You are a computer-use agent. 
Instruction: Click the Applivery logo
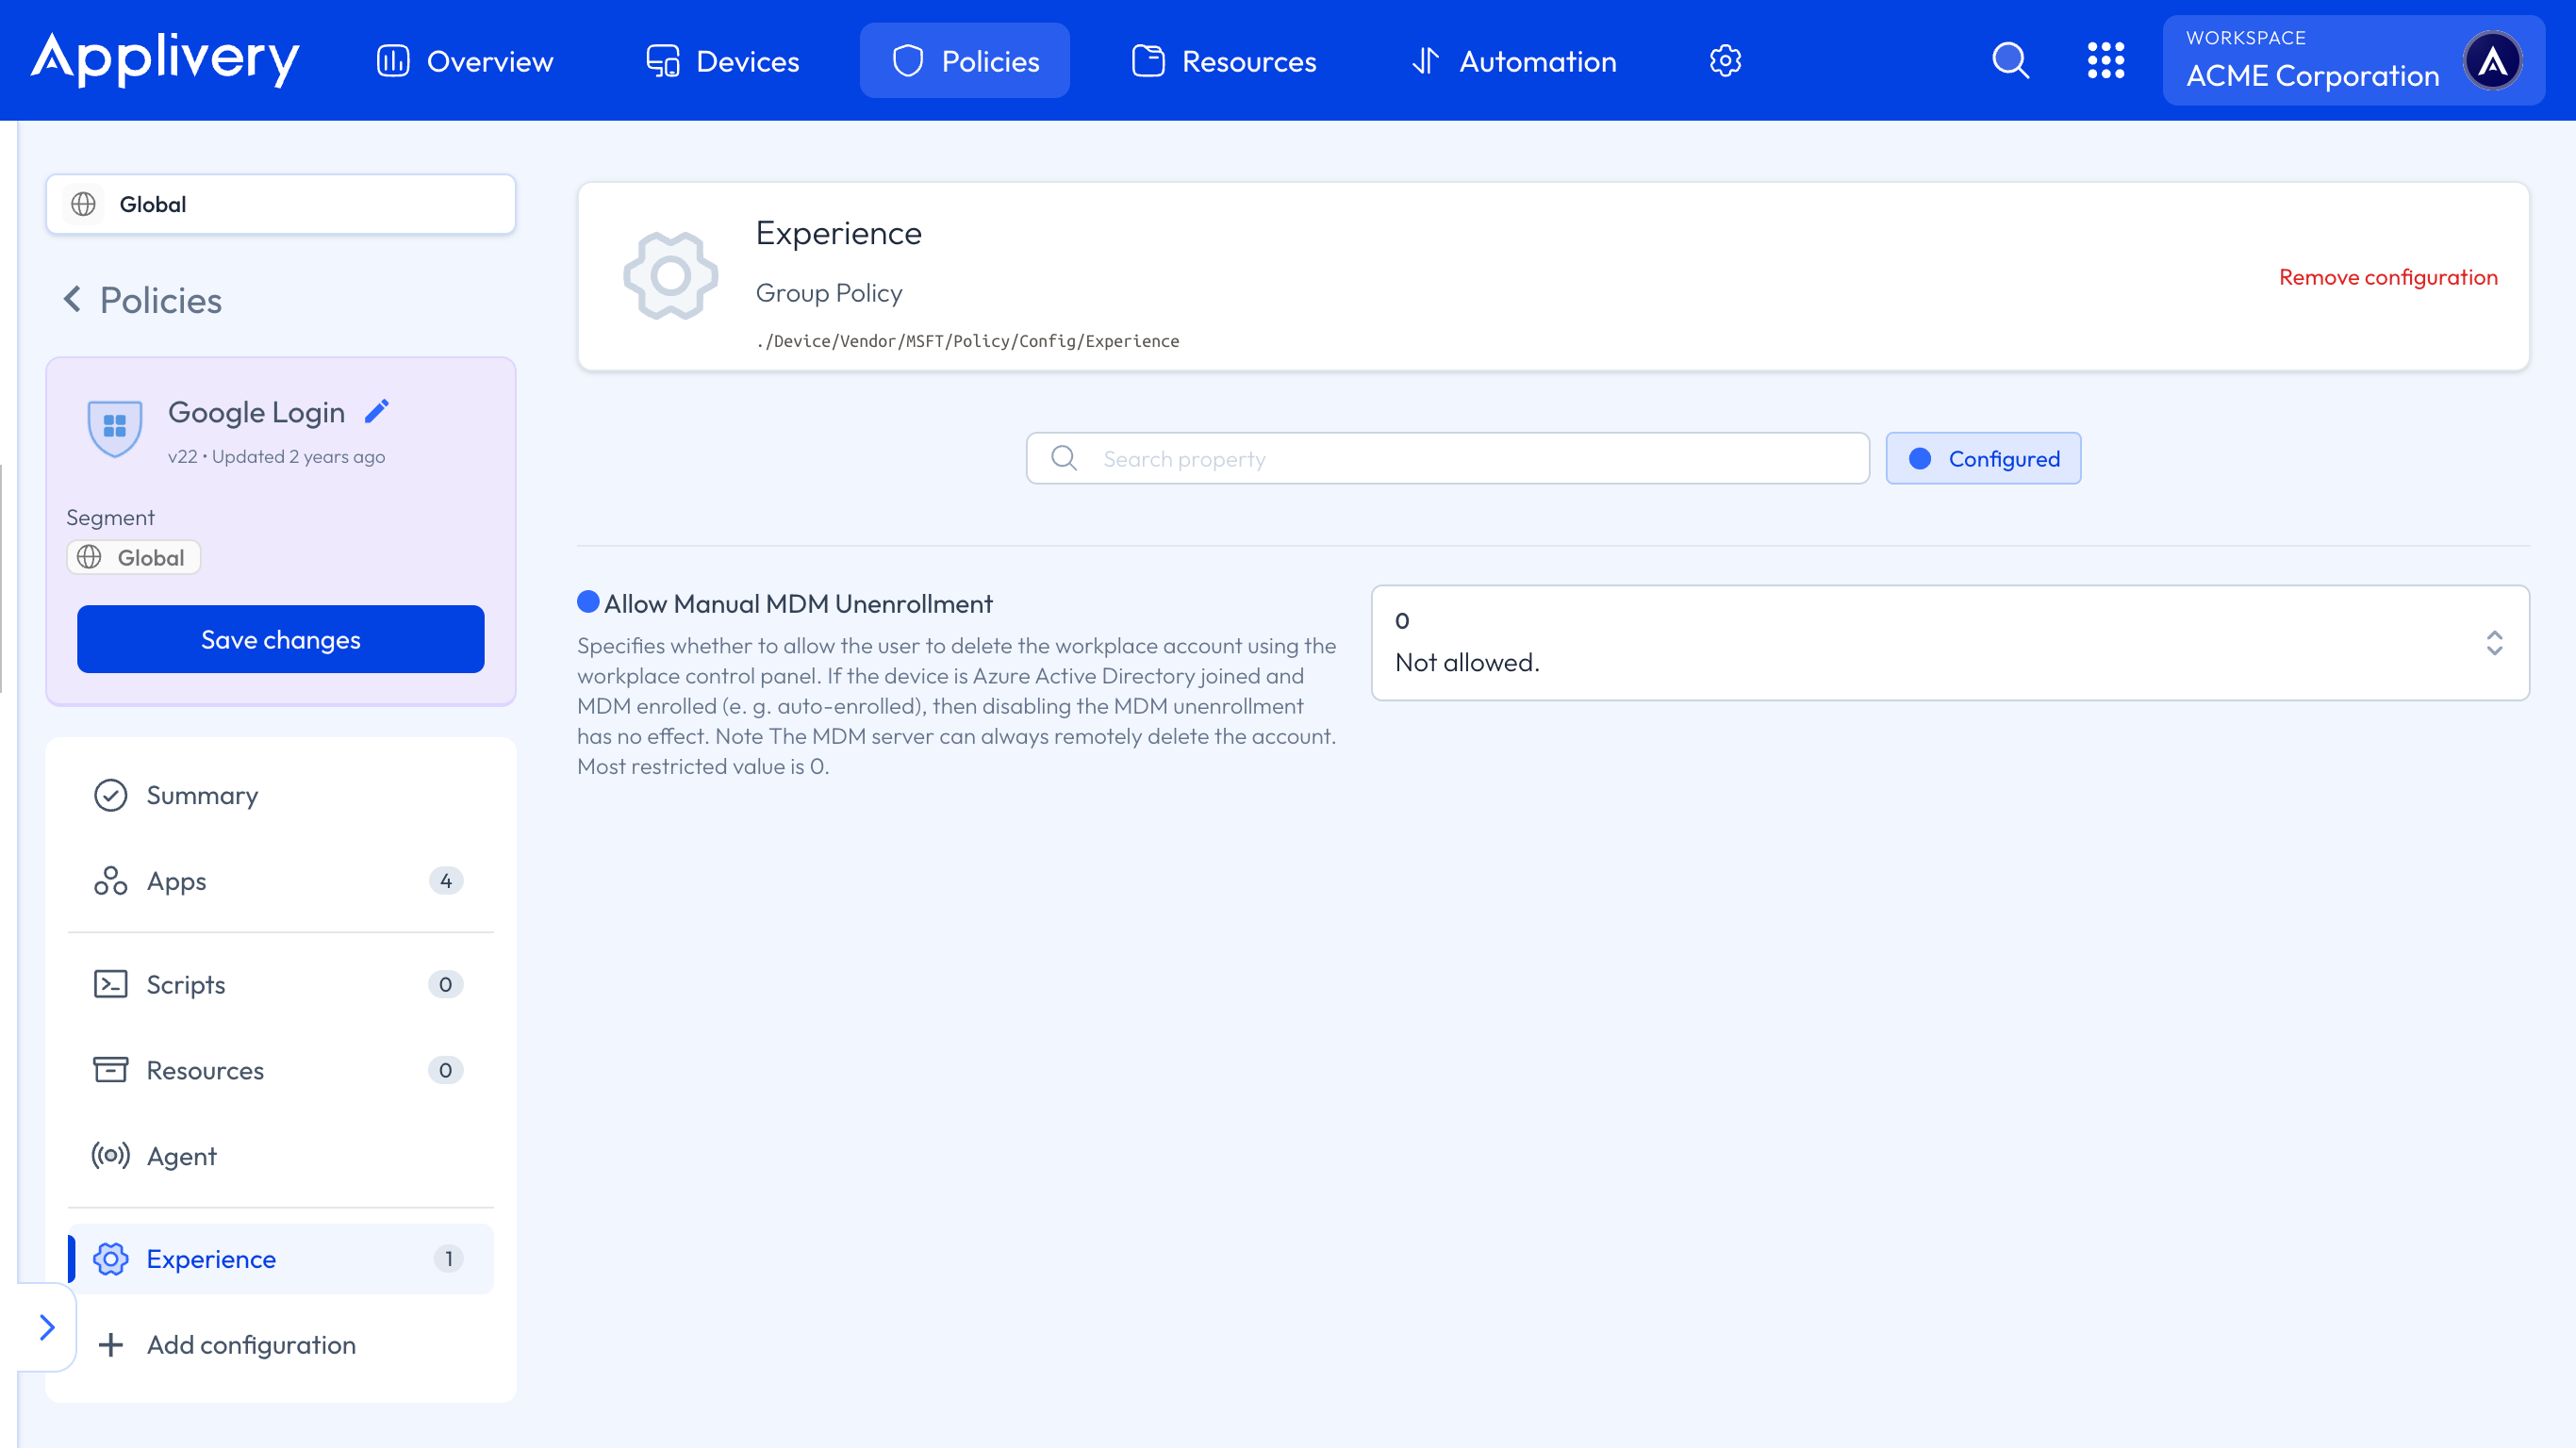(165, 59)
